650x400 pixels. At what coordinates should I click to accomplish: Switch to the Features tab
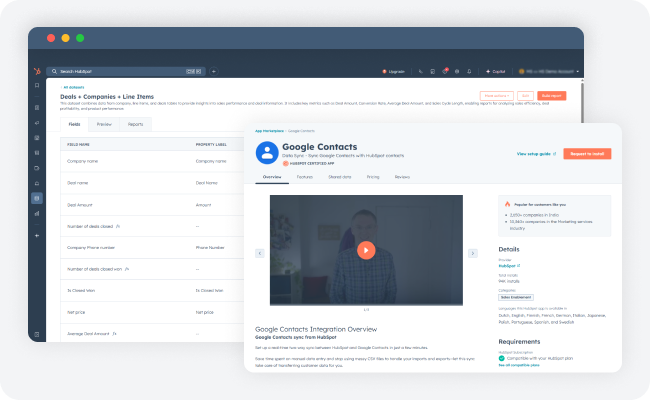click(x=305, y=177)
